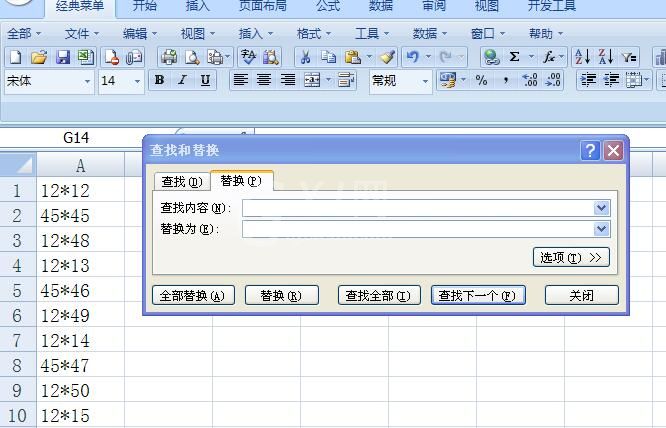Expand options with 选项(T) >> button
Image resolution: width=666 pixels, height=428 pixels.
(571, 257)
